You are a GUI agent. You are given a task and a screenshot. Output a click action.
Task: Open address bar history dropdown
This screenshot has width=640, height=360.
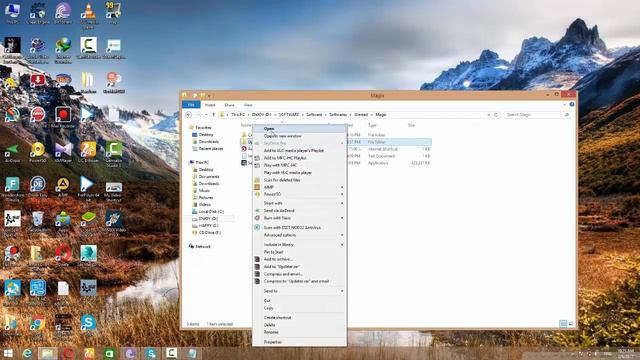pos(489,115)
